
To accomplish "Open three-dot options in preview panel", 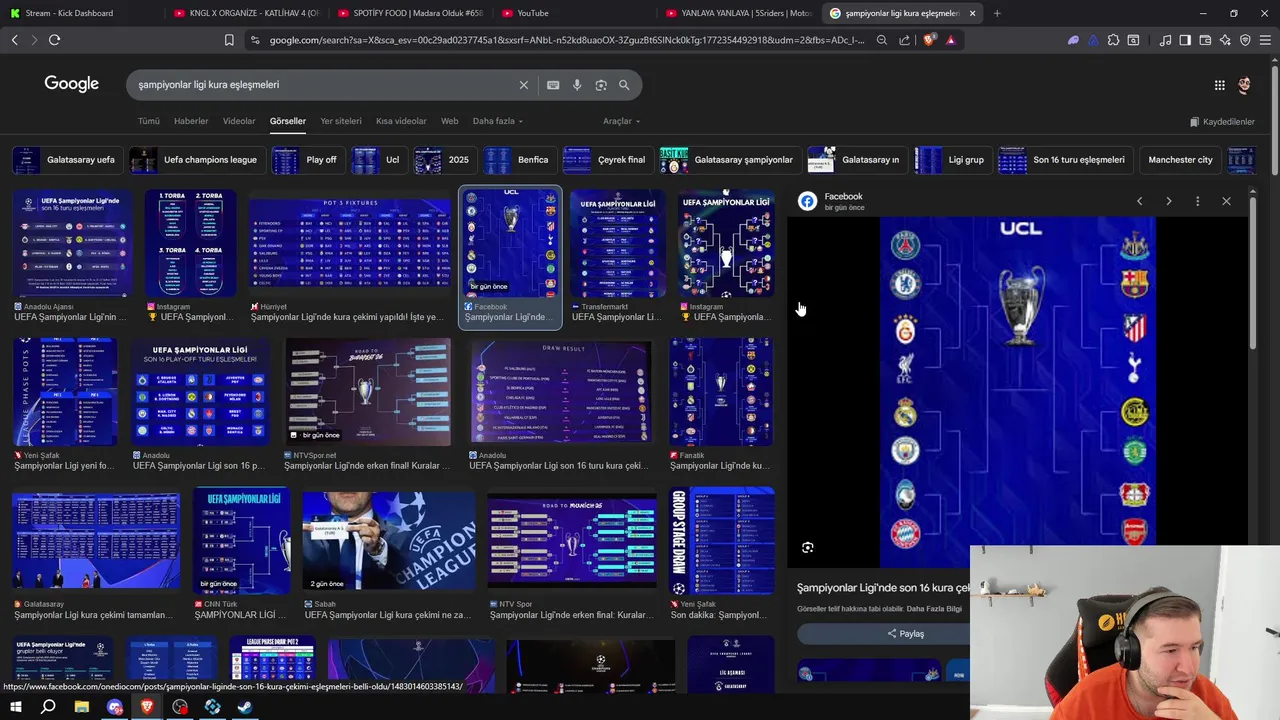I will tap(1197, 201).
